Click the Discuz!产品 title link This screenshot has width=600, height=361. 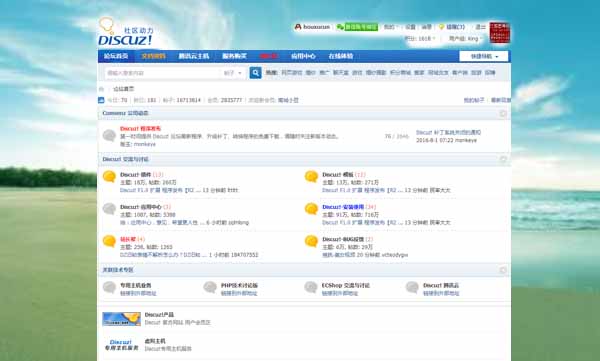[159, 315]
